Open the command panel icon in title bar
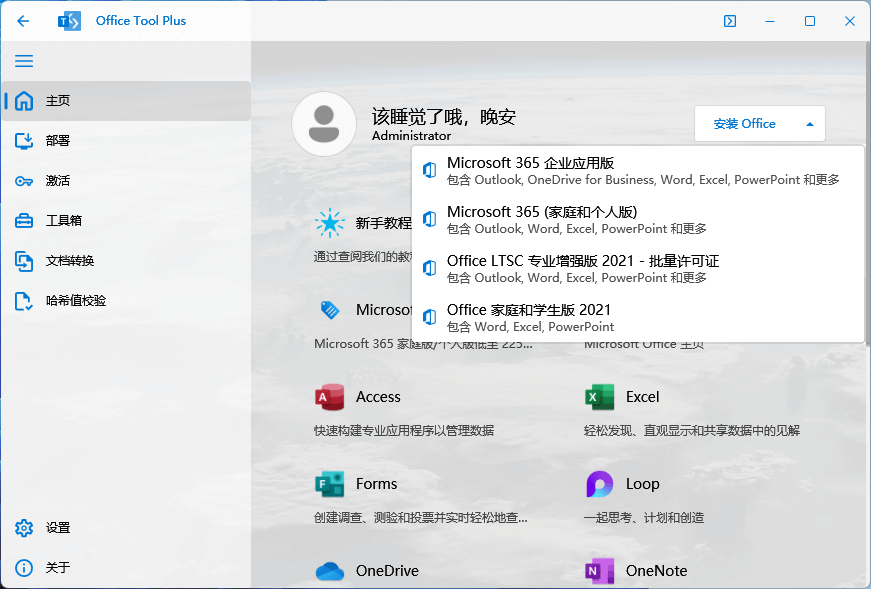 [730, 21]
